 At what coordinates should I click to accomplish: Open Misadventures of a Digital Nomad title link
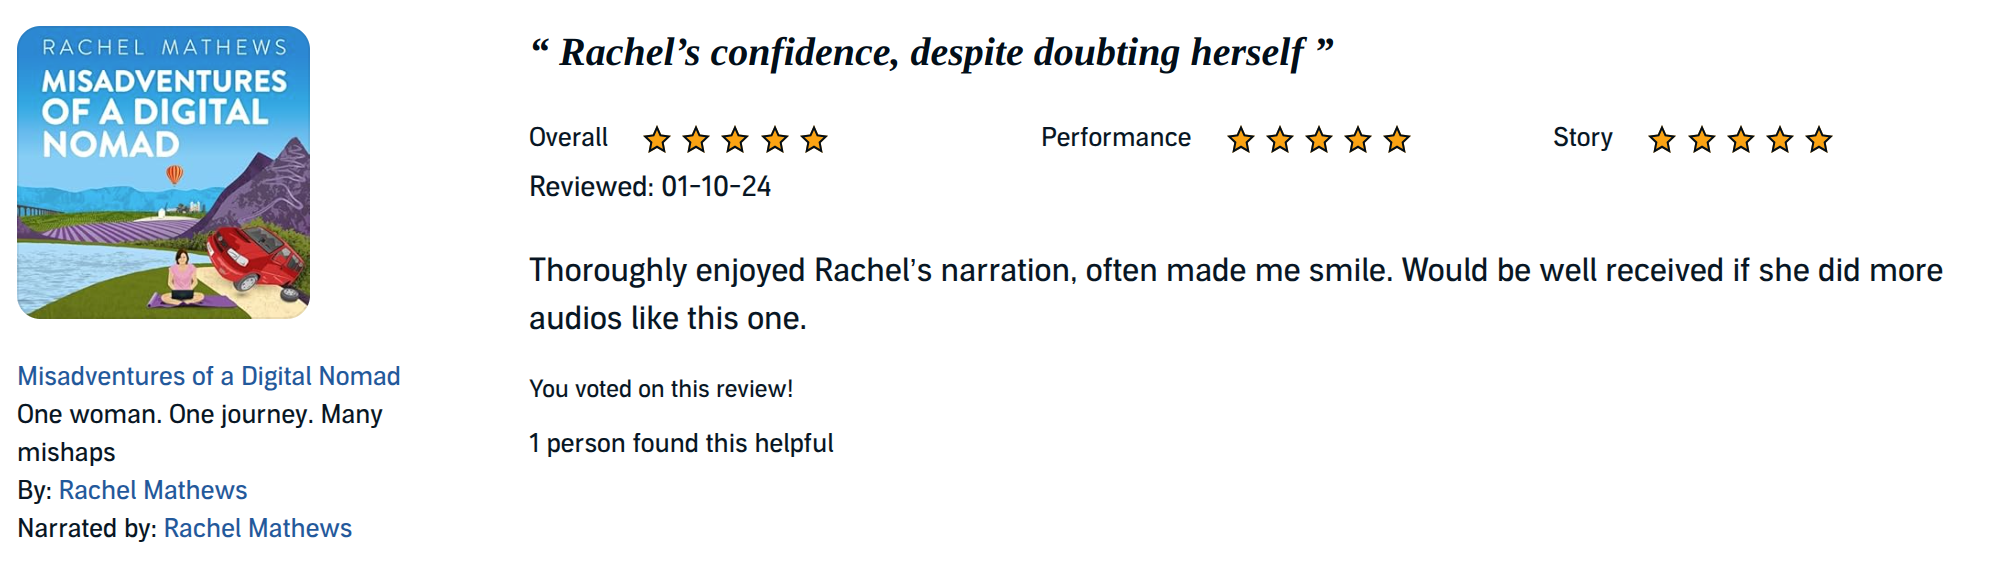pos(209,376)
